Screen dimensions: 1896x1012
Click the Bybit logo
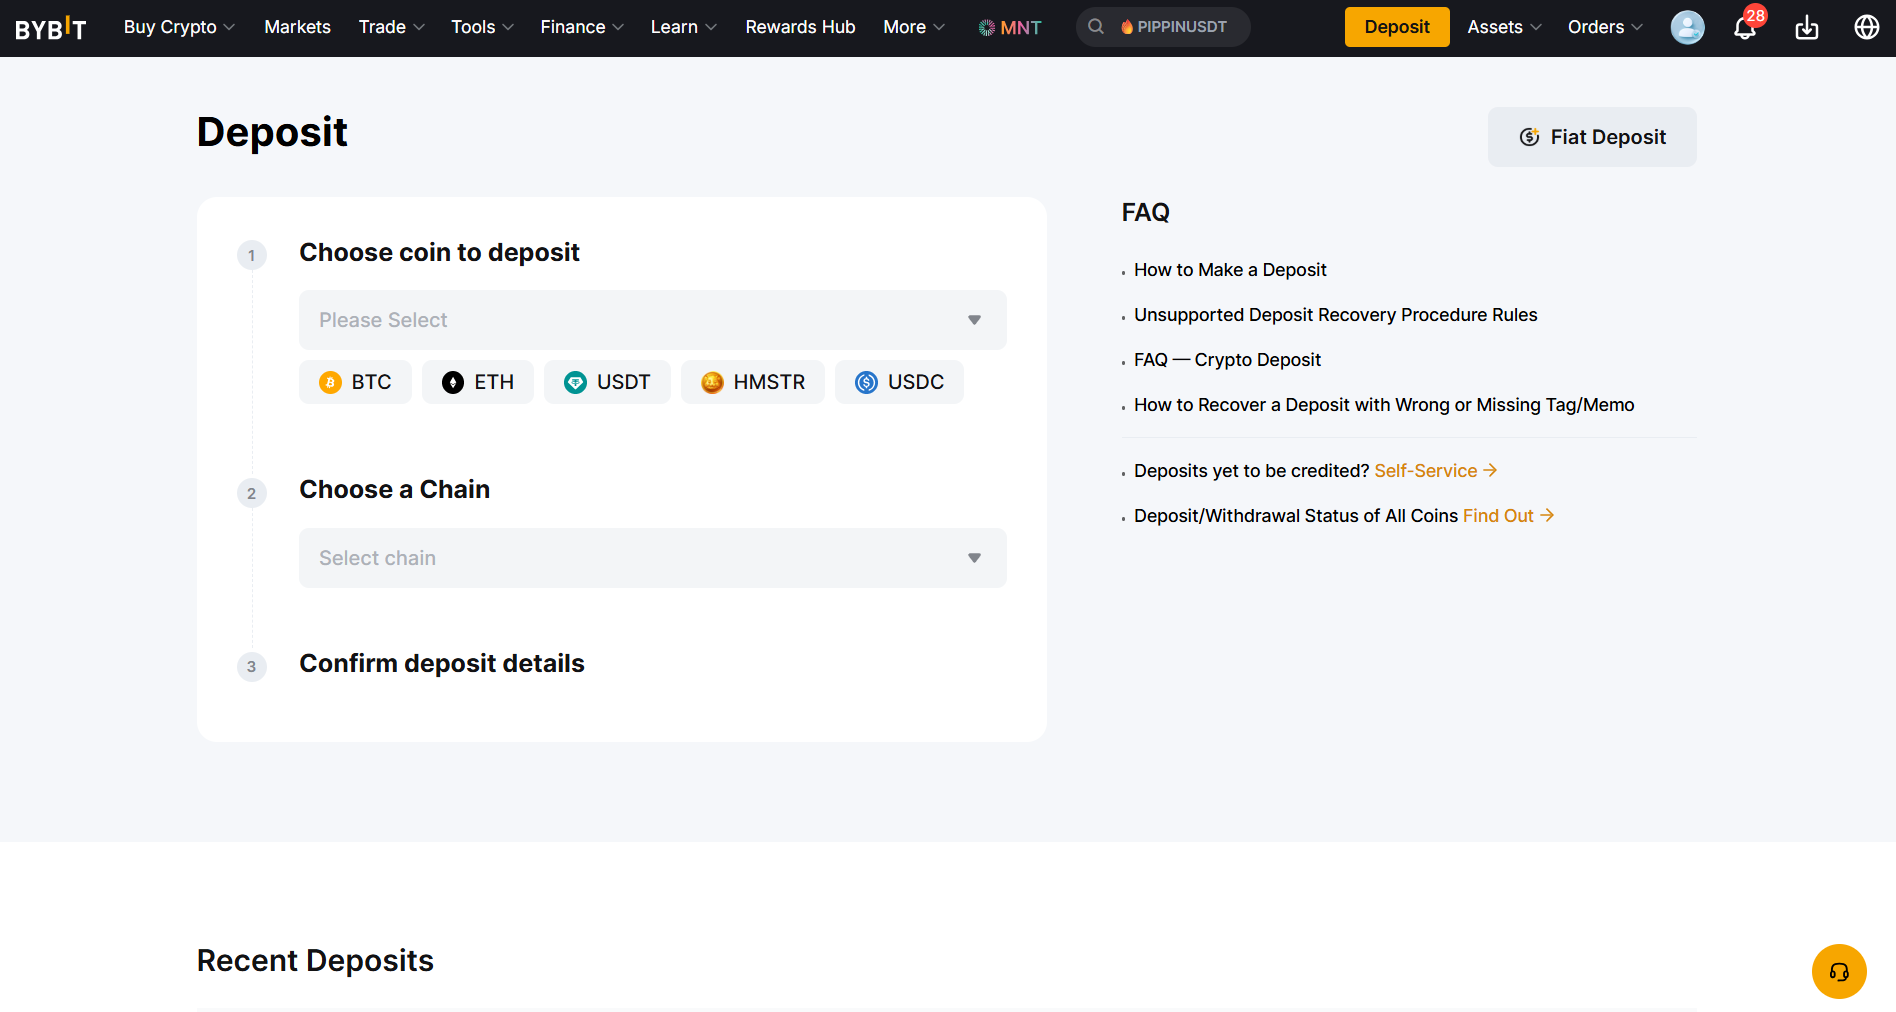point(50,27)
